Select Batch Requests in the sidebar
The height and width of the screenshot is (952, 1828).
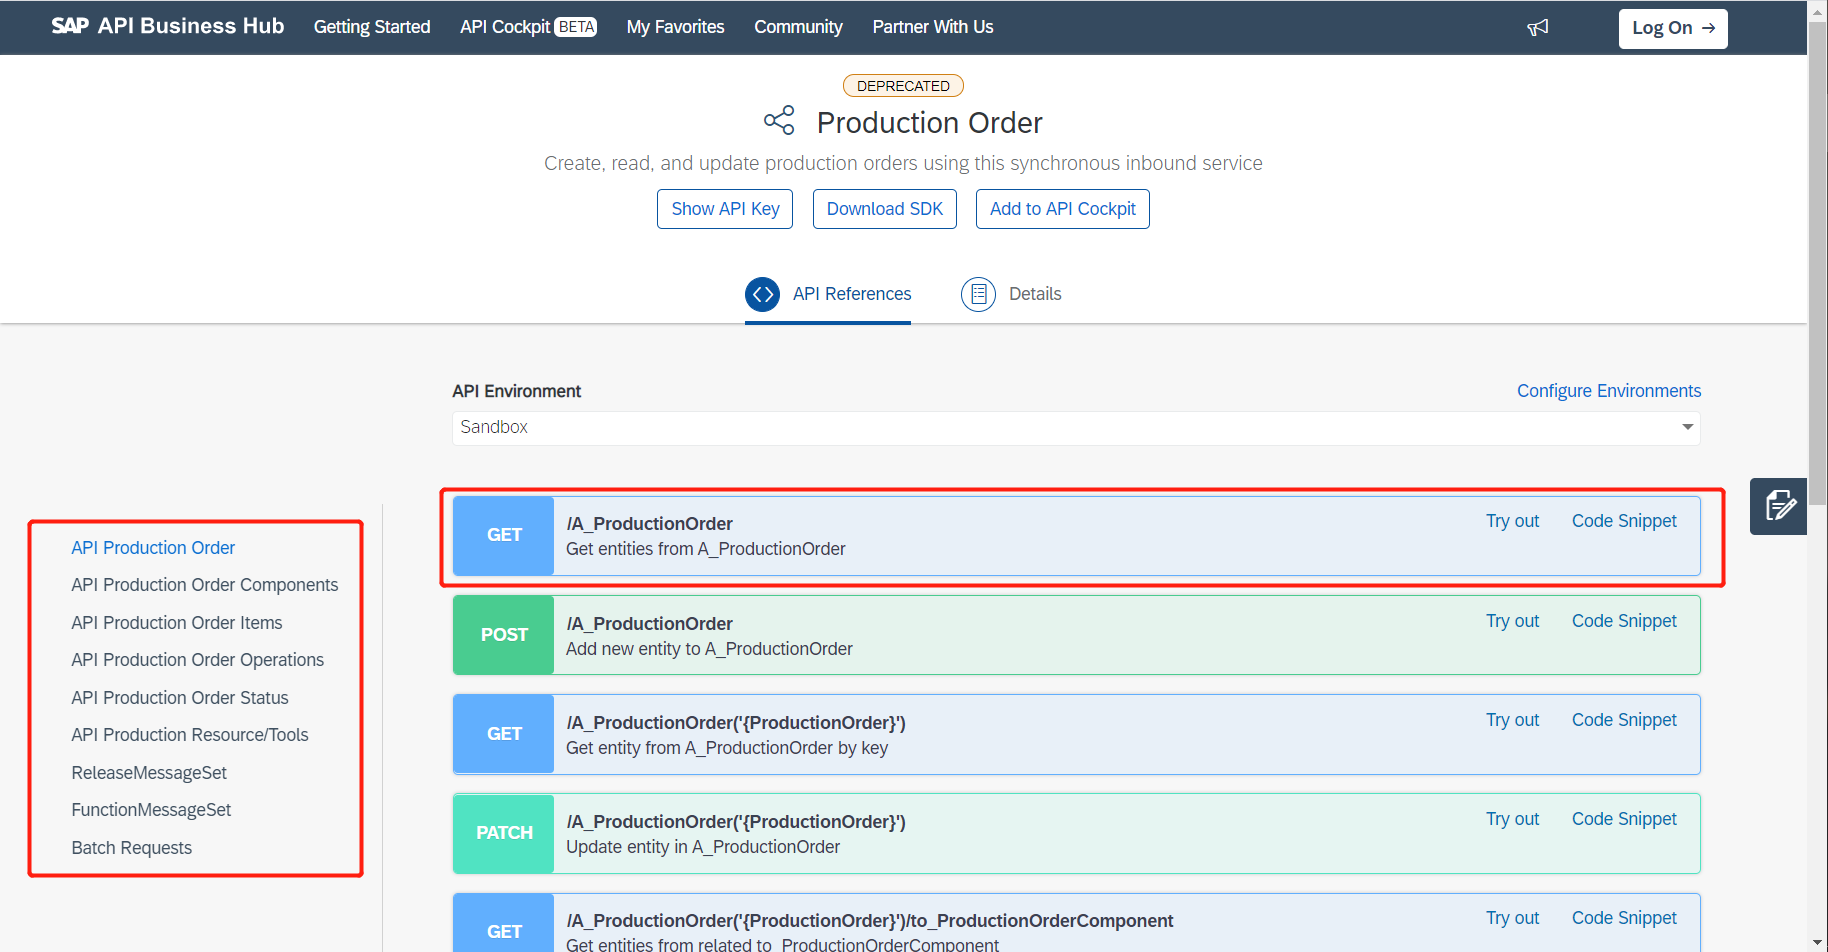coord(131,847)
